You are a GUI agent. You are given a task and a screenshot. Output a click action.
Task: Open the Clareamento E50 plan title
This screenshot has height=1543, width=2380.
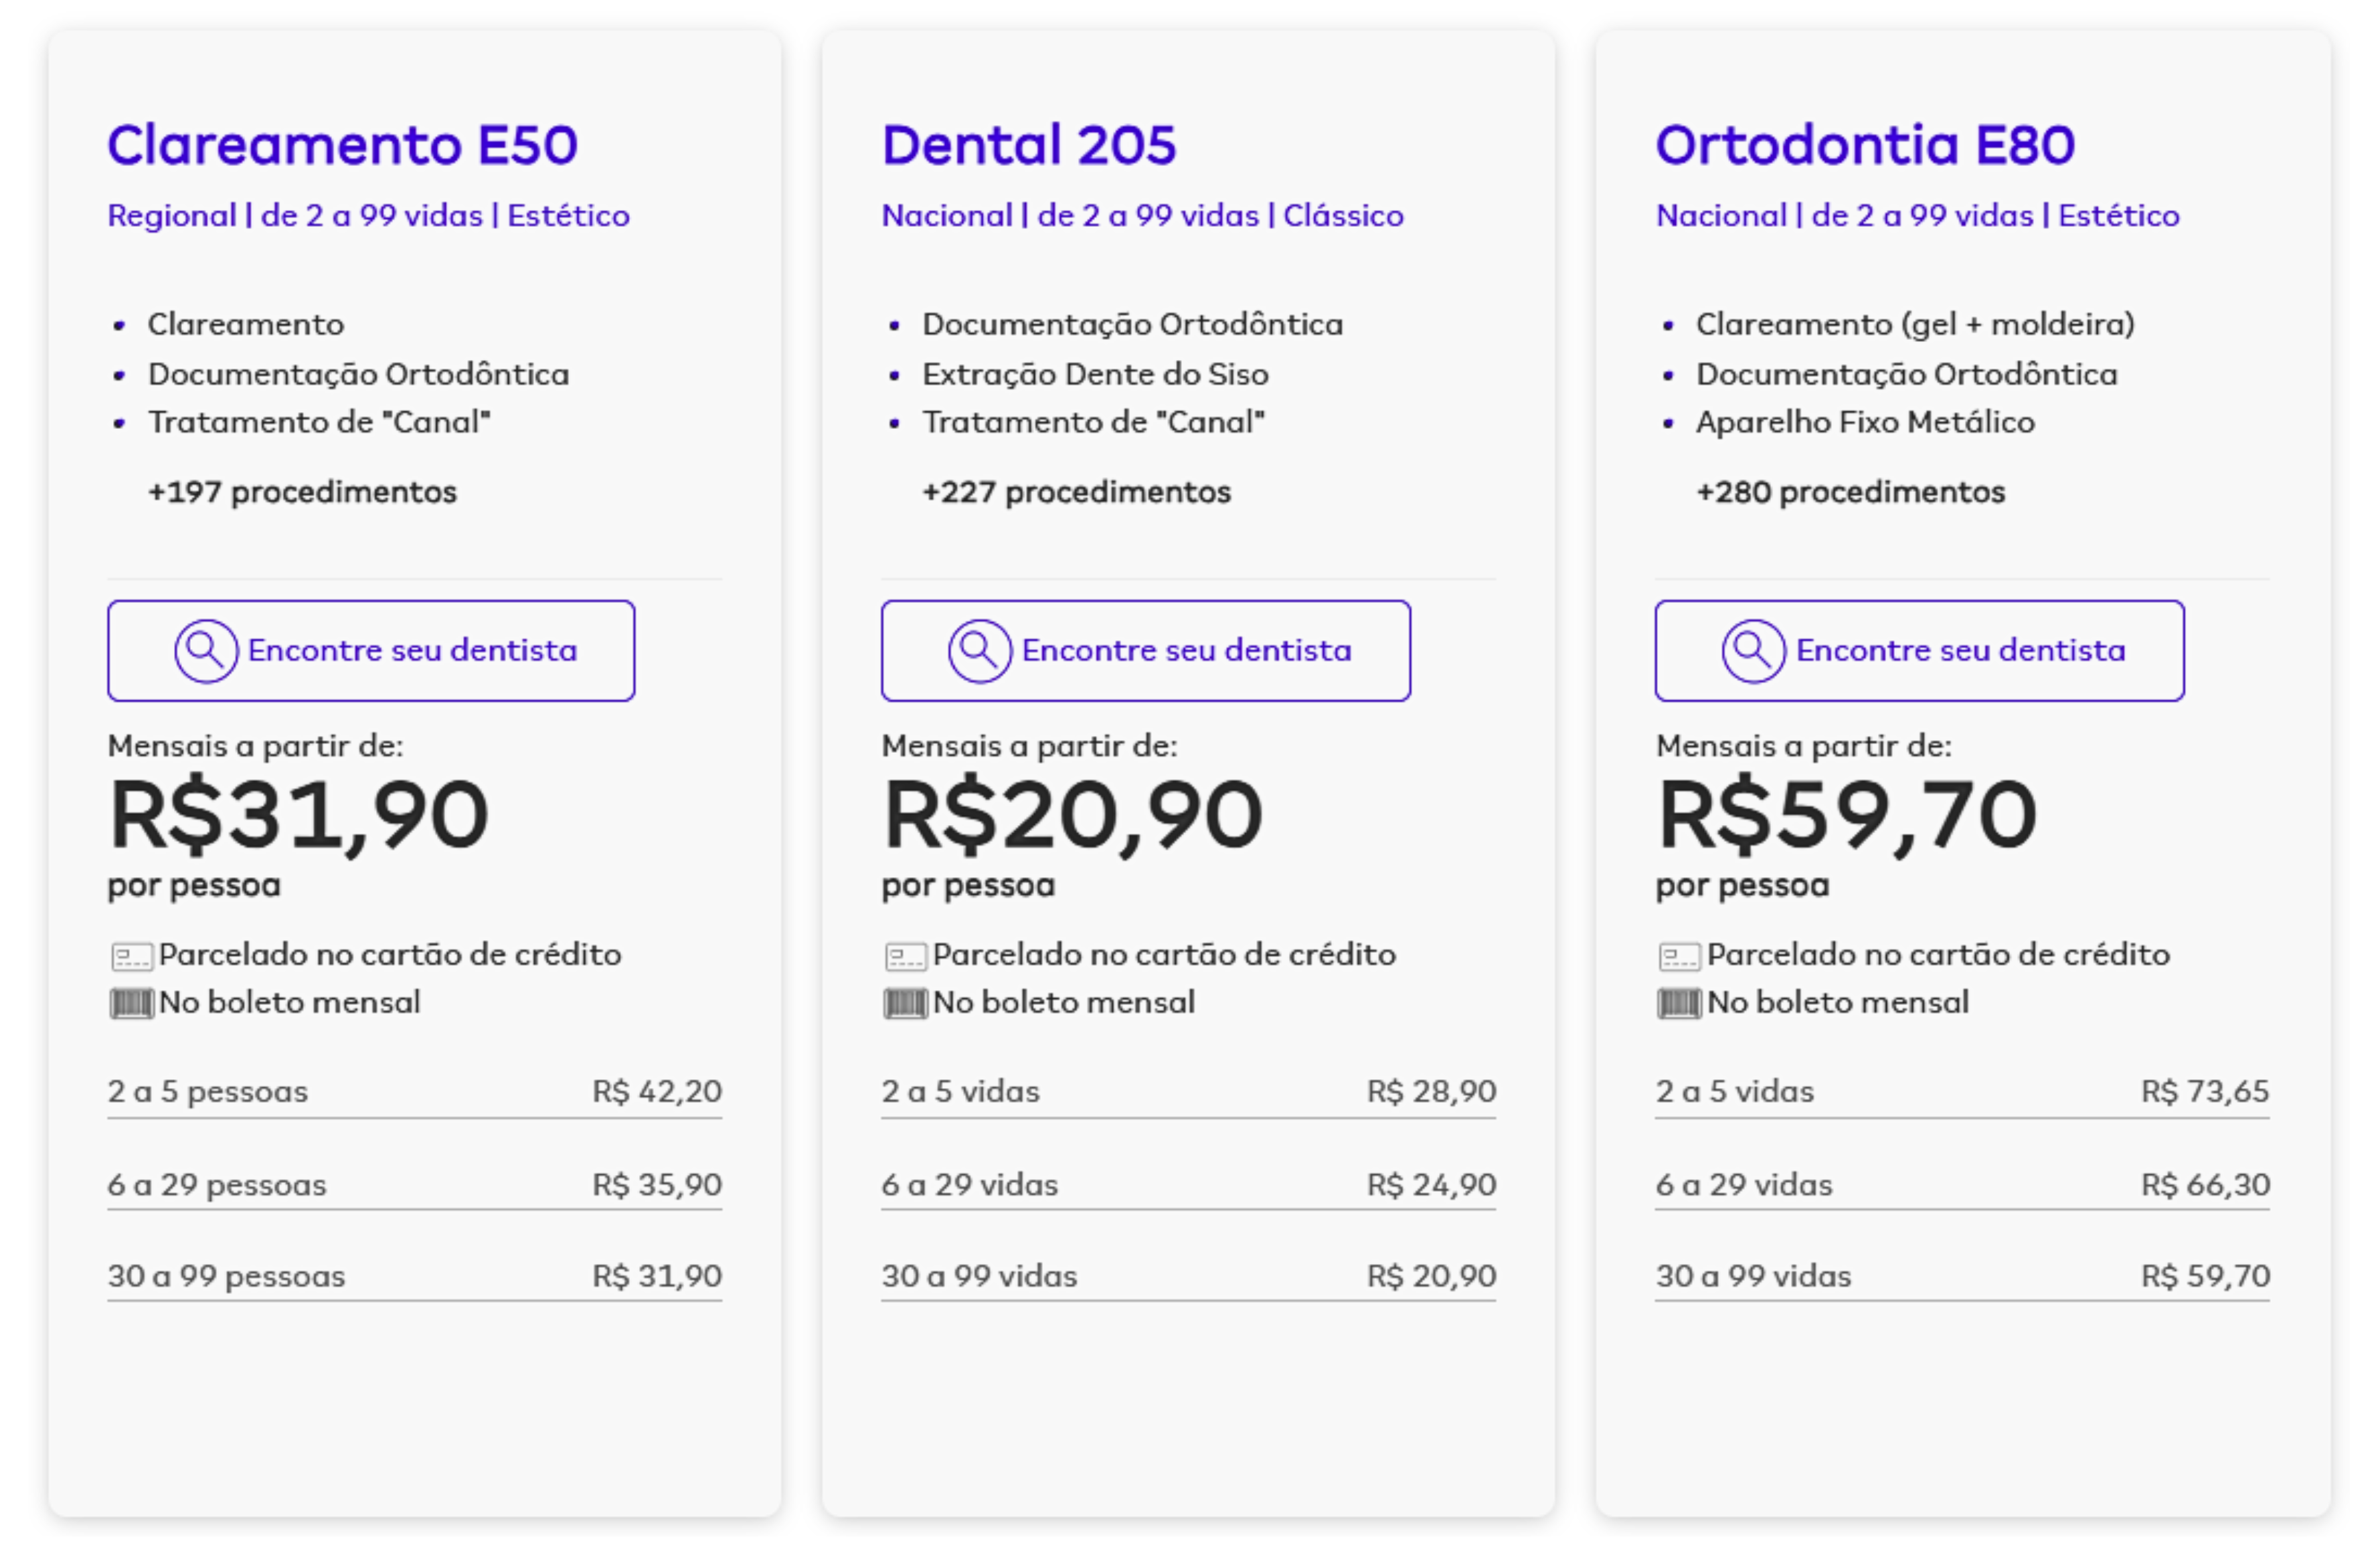click(x=343, y=145)
